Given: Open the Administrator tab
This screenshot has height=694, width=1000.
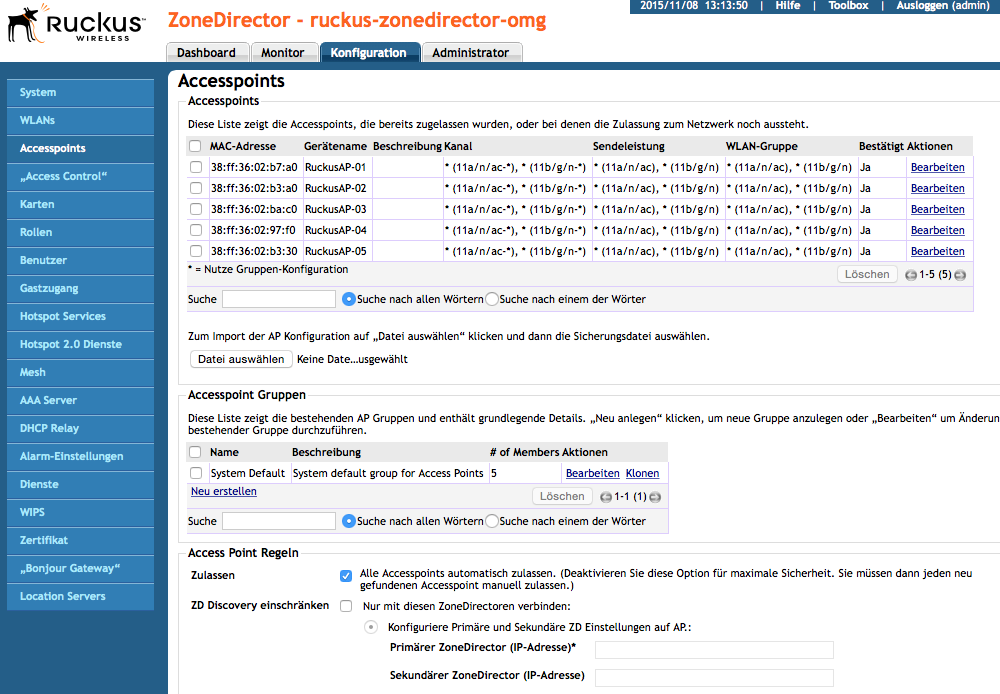Looking at the screenshot, I should (470, 53).
